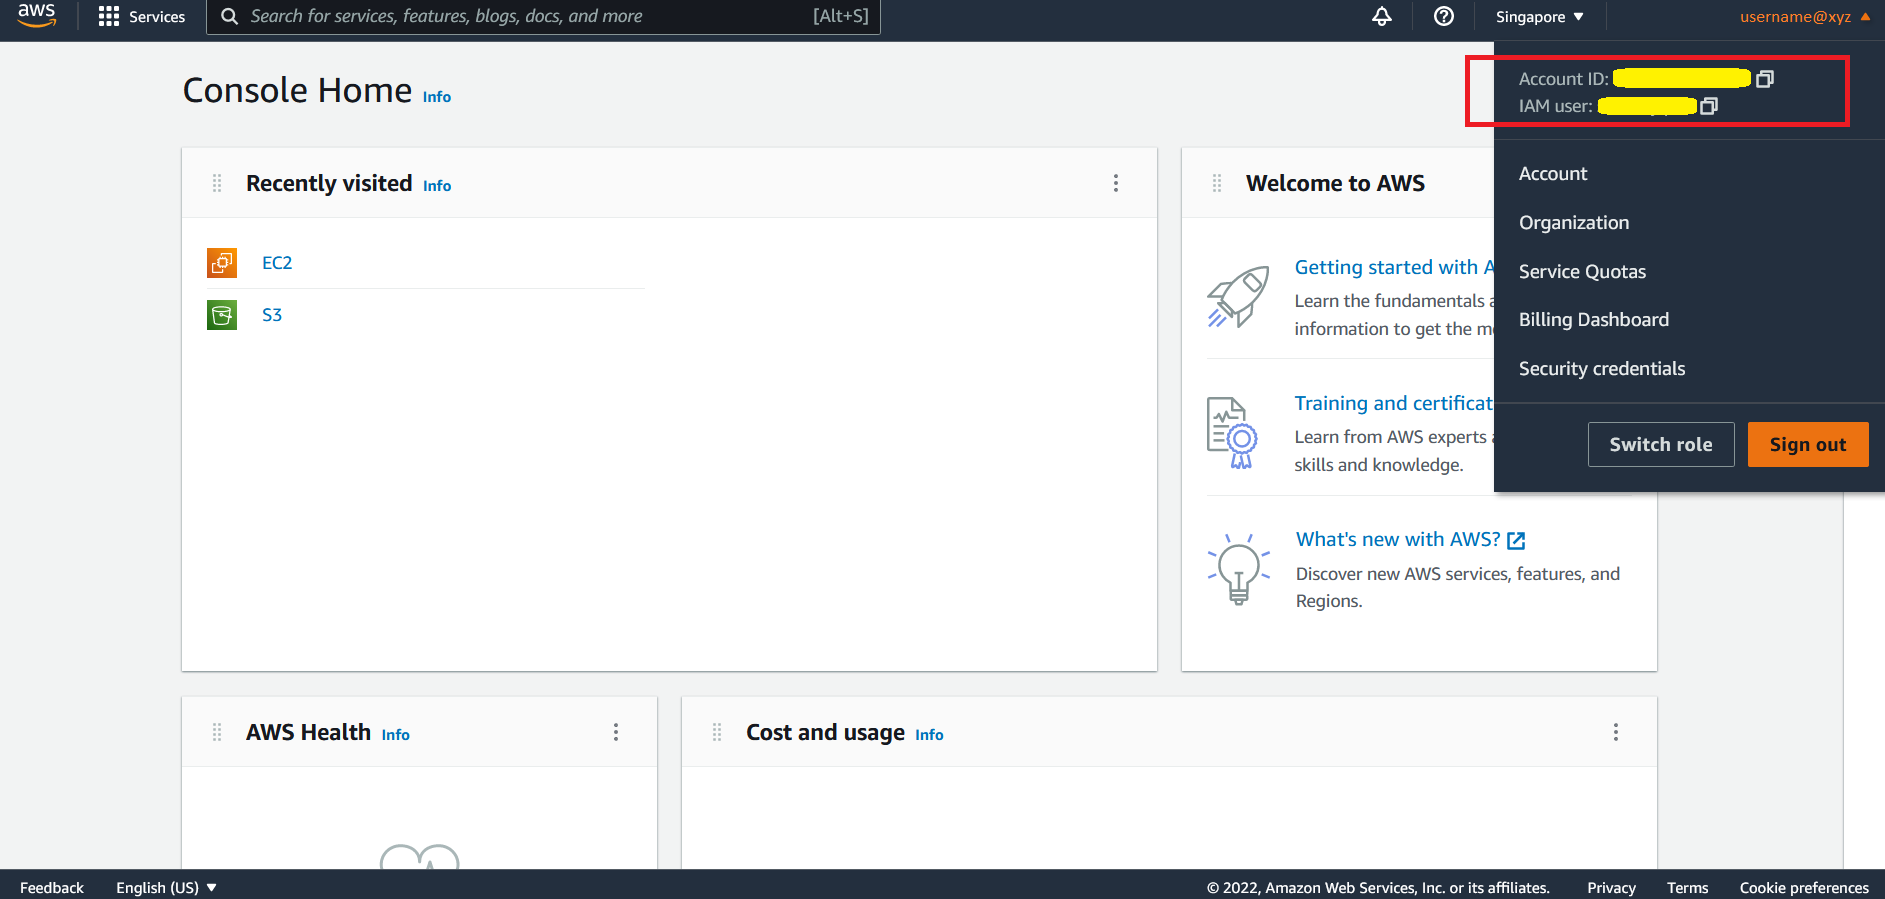This screenshot has height=899, width=1885.
Task: Collapse the username@xyz account menu
Action: coord(1804,17)
